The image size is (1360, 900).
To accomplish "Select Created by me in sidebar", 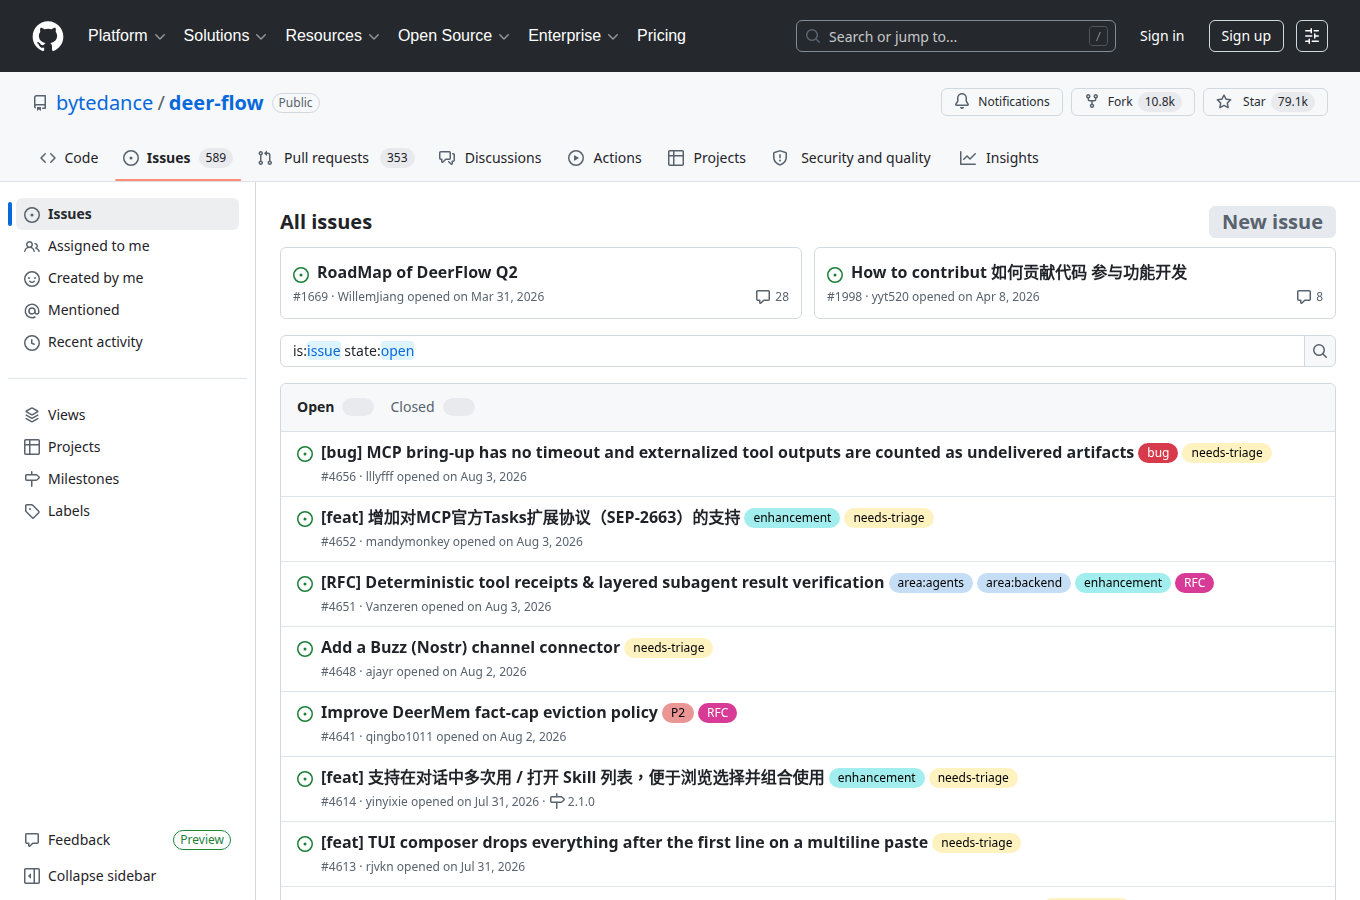I will click(127, 278).
